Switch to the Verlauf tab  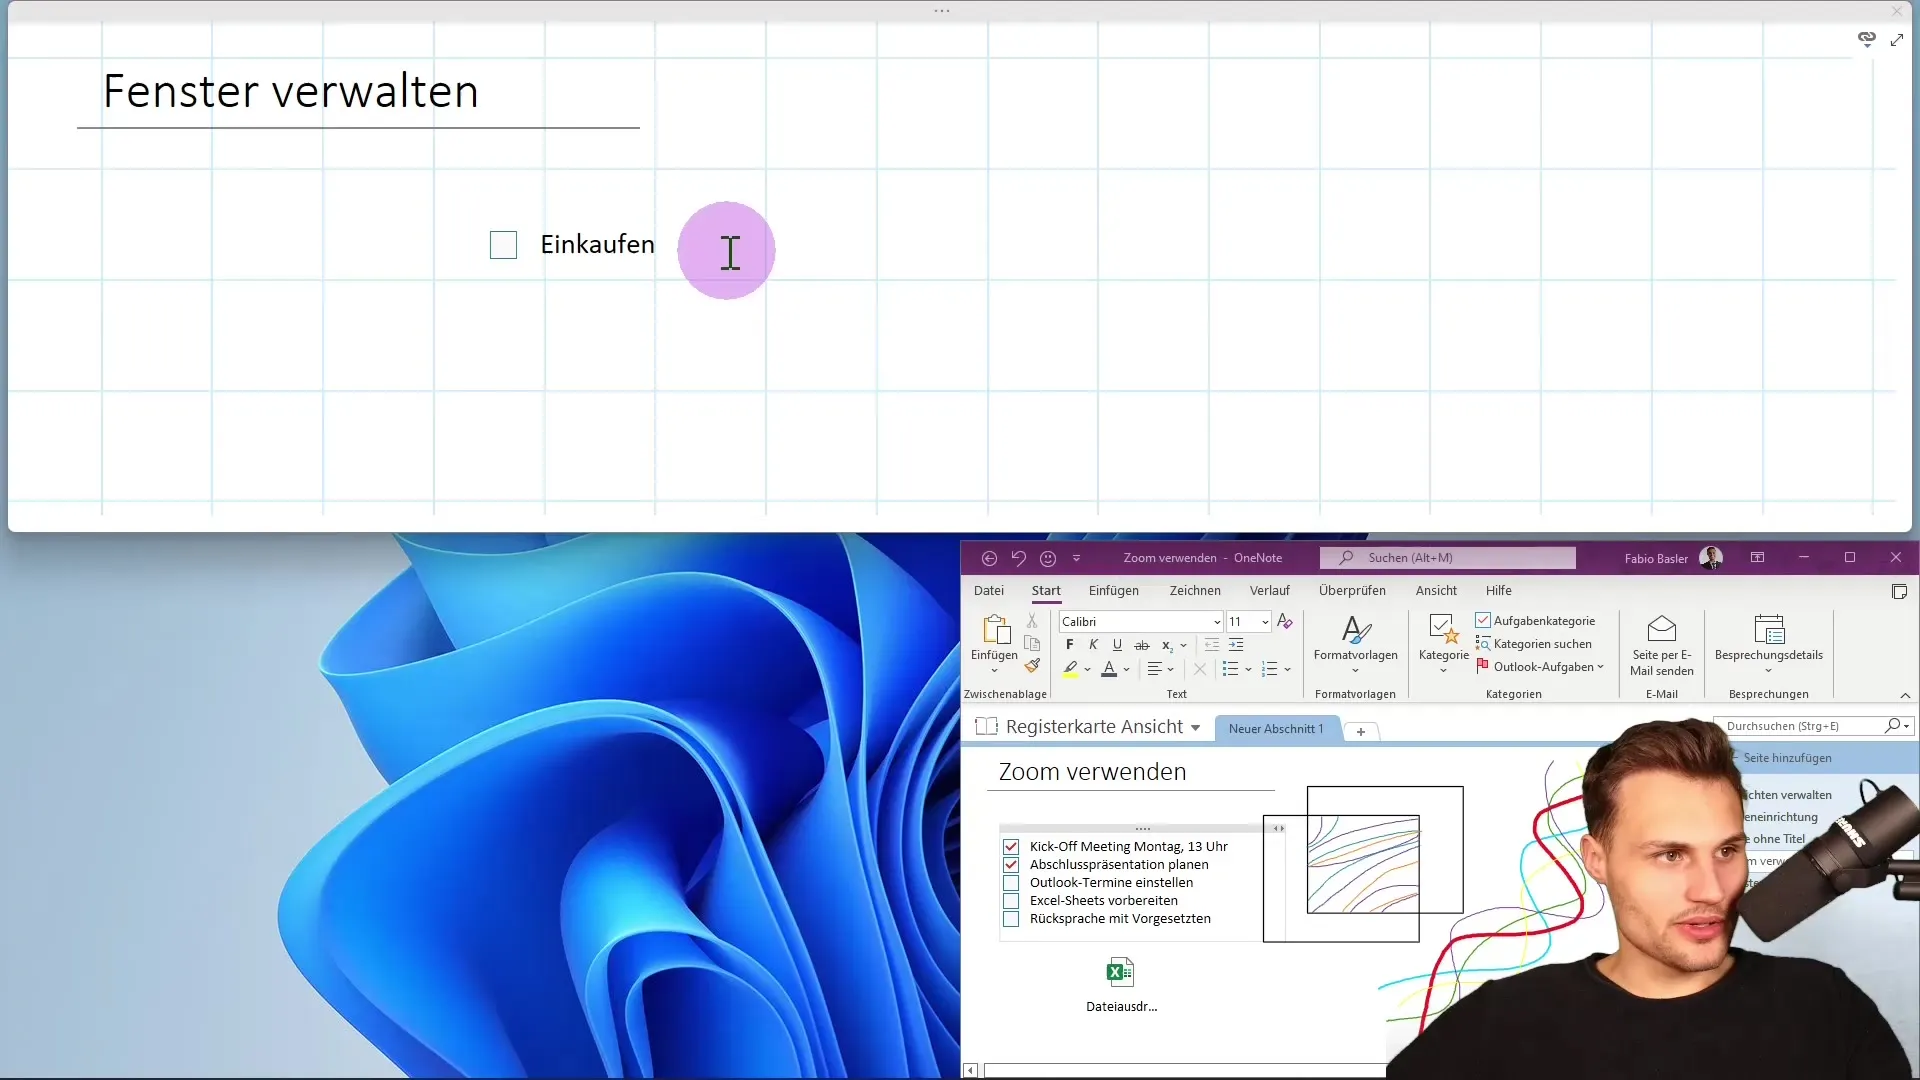coord(1269,591)
